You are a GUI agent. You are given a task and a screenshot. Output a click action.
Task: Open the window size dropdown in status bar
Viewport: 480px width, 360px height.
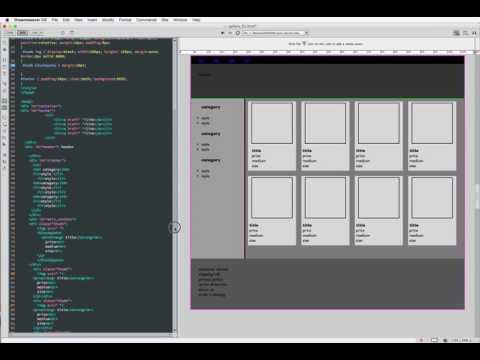click(x=461, y=340)
